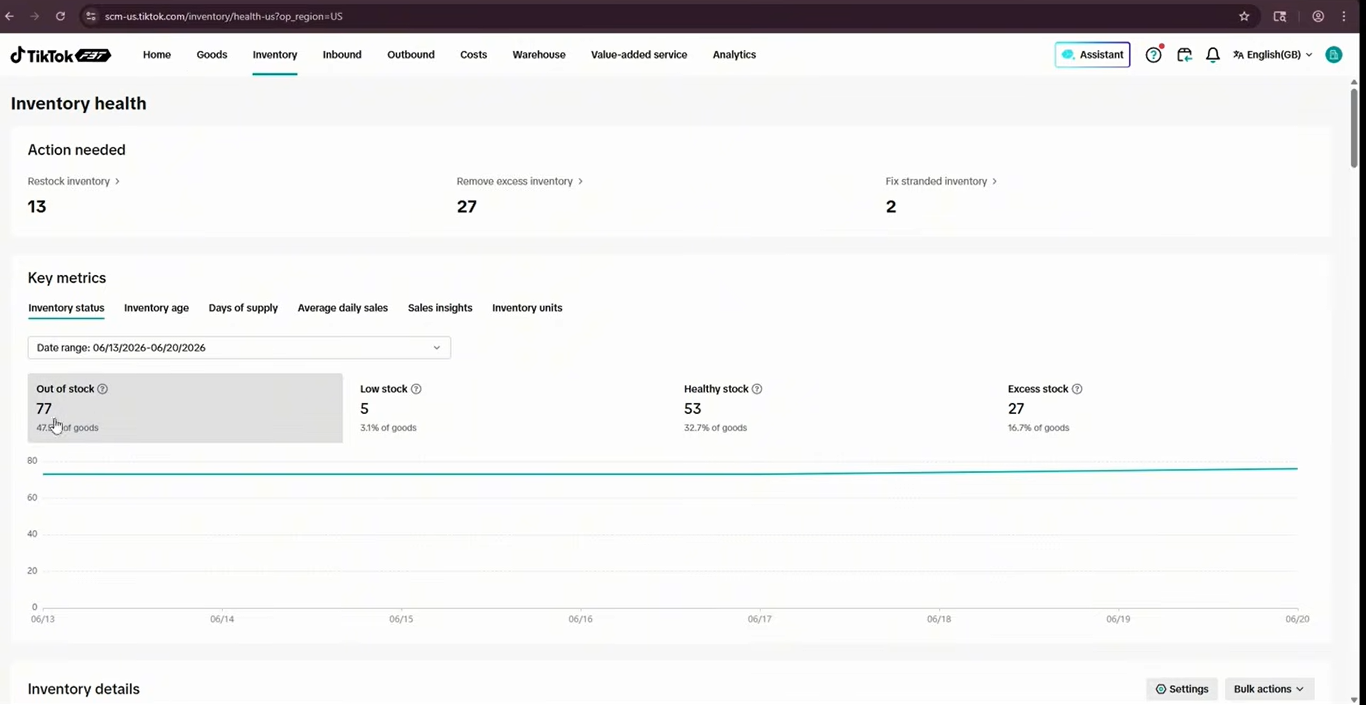
Task: Select the Inventory status tab
Action: [66, 308]
